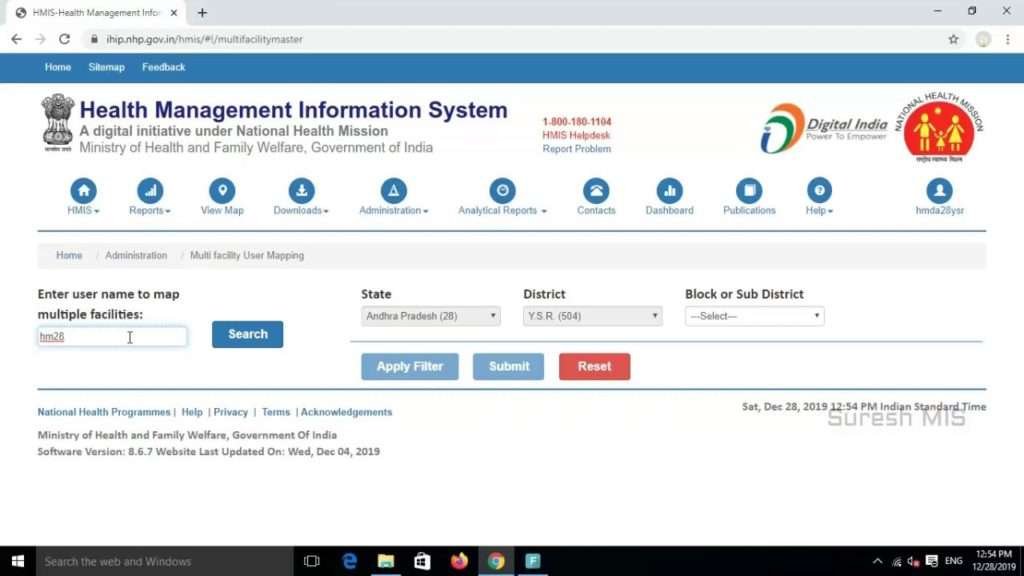1024x576 pixels.
Task: Bookmark page with the star icon
Action: [953, 39]
